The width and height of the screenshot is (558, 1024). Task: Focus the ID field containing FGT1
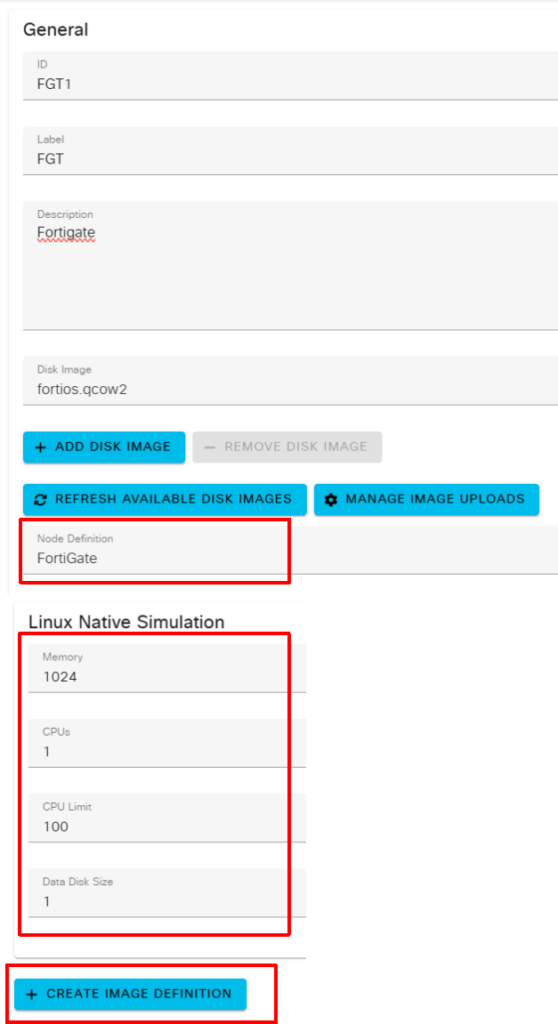[x=290, y=75]
